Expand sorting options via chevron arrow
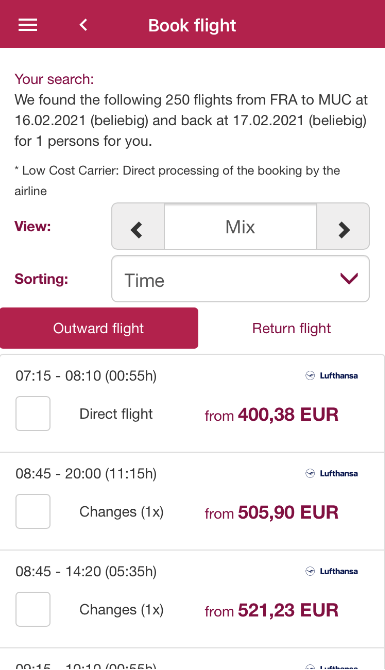This screenshot has width=385, height=670. pyautogui.click(x=349, y=279)
